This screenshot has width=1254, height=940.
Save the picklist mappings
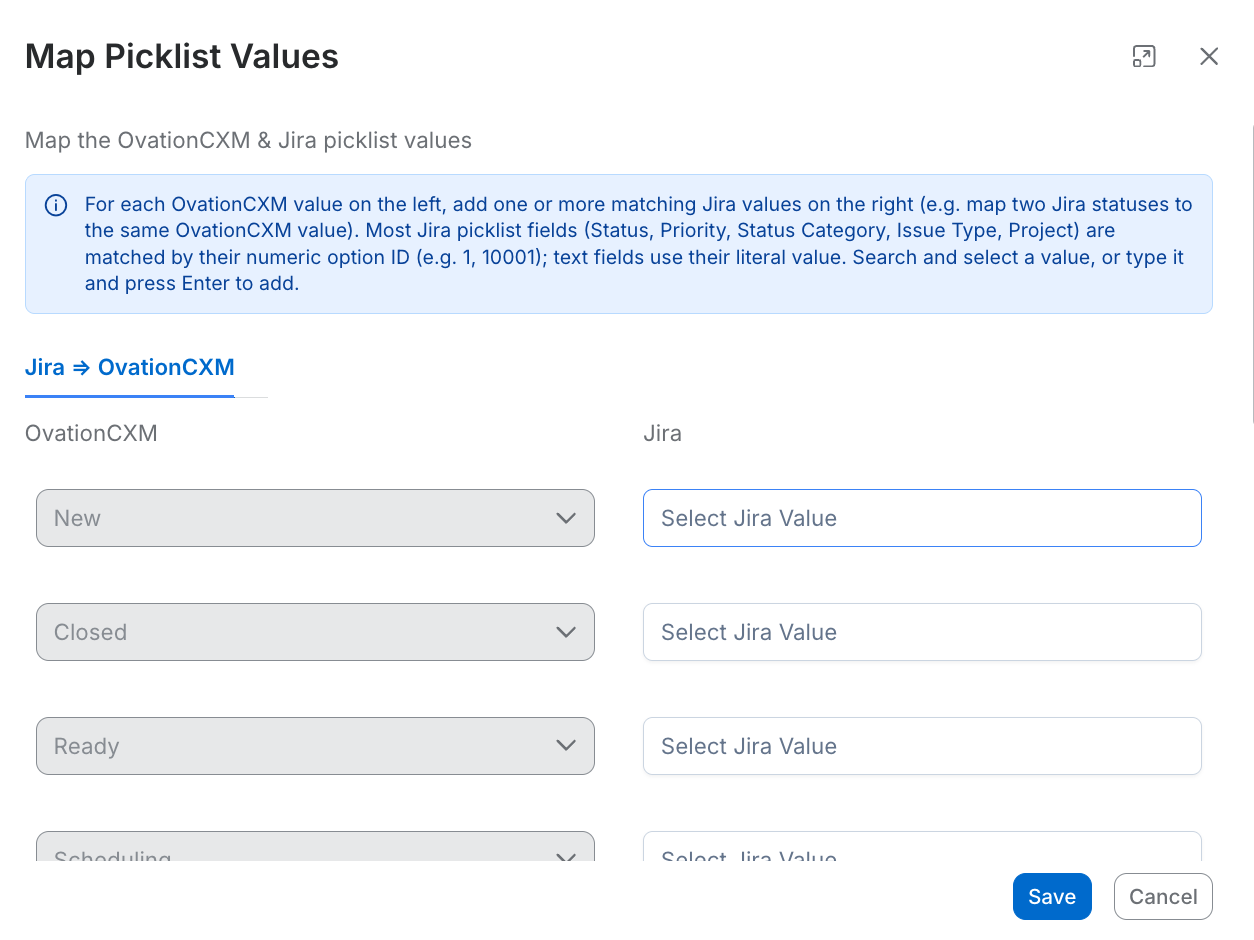1052,897
